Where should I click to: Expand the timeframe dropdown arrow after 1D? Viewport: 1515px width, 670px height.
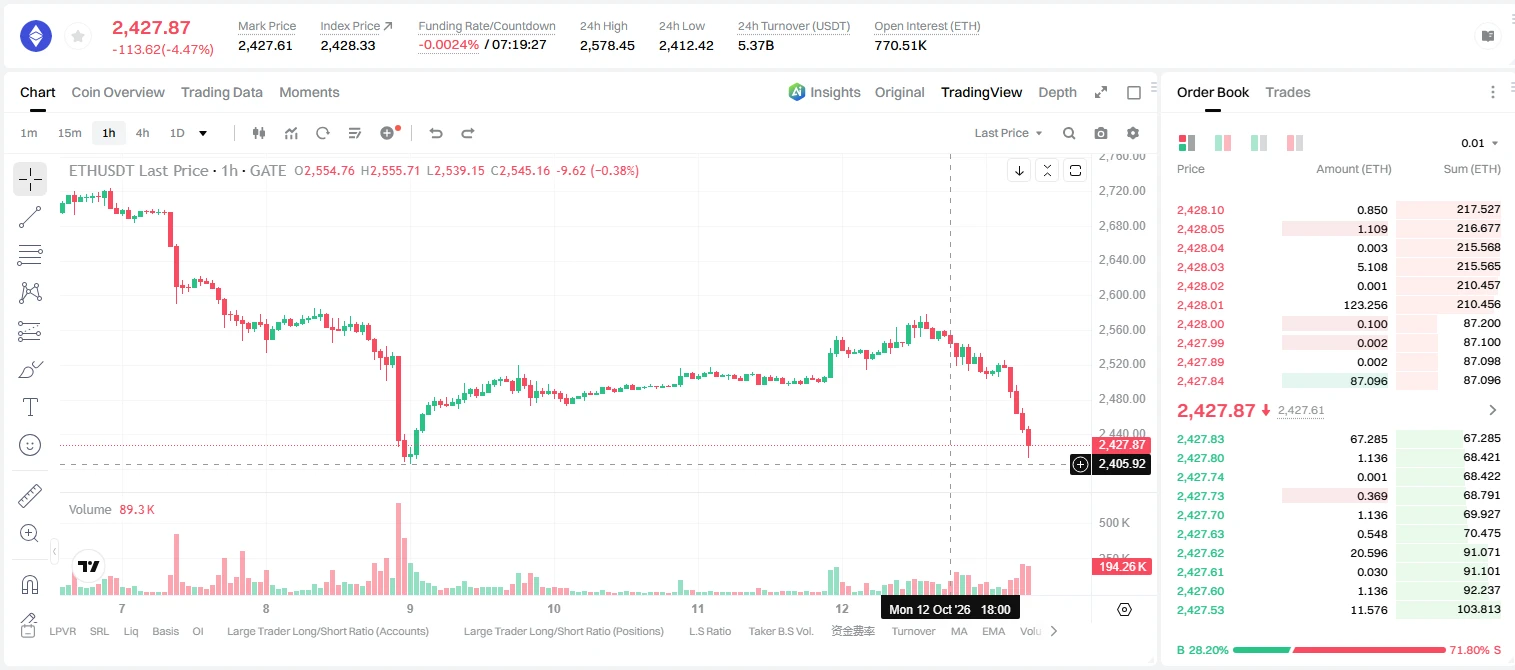[x=203, y=133]
